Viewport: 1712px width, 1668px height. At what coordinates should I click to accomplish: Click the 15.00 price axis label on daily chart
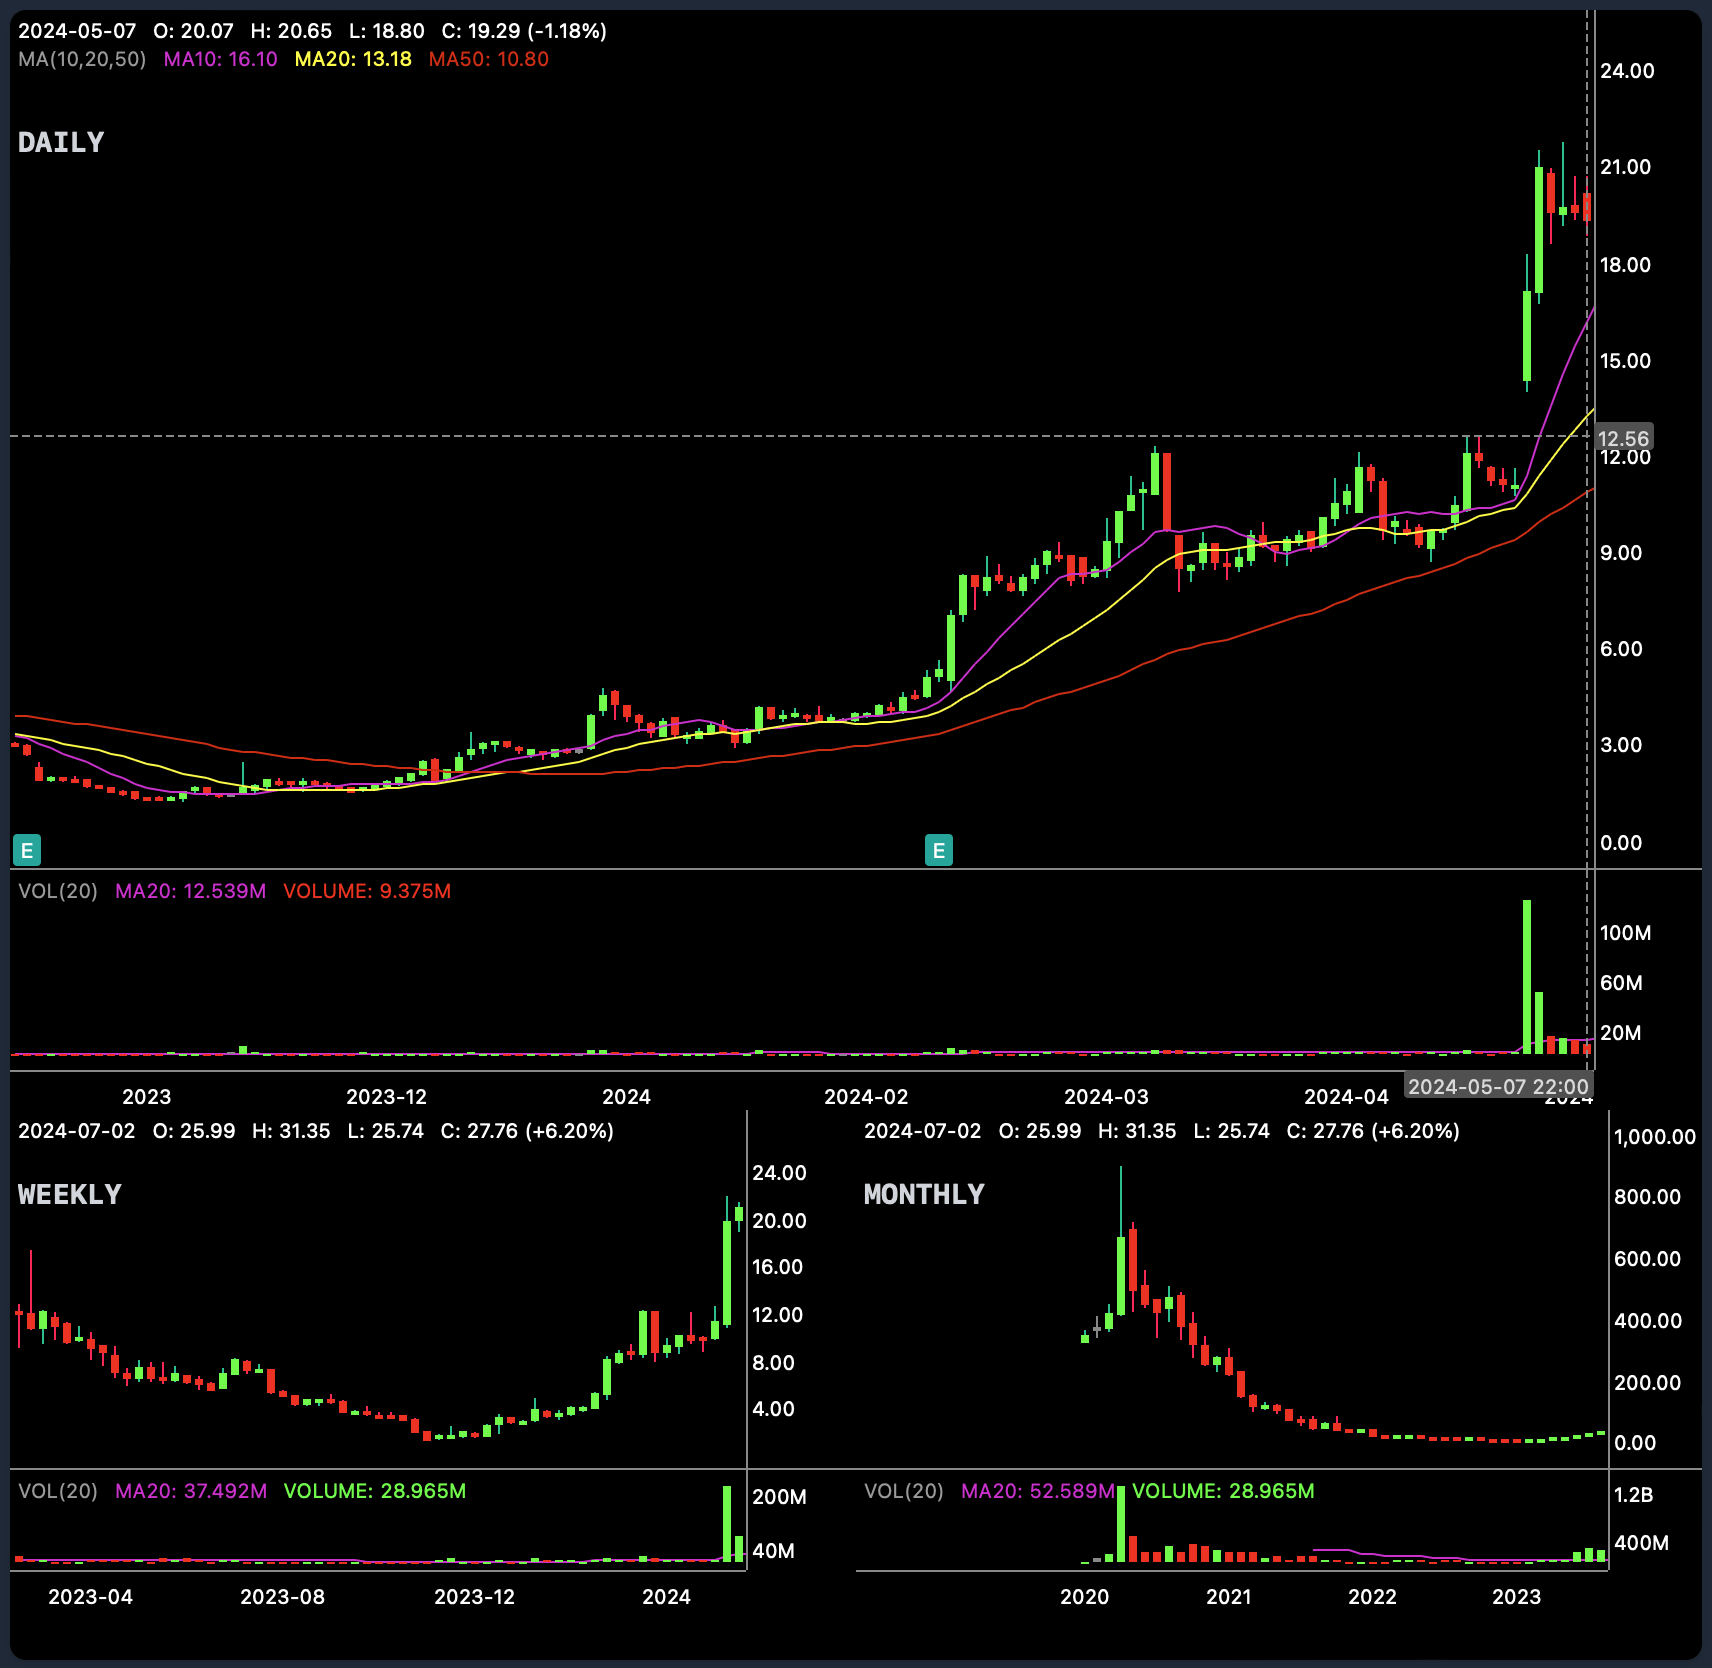(x=1625, y=361)
